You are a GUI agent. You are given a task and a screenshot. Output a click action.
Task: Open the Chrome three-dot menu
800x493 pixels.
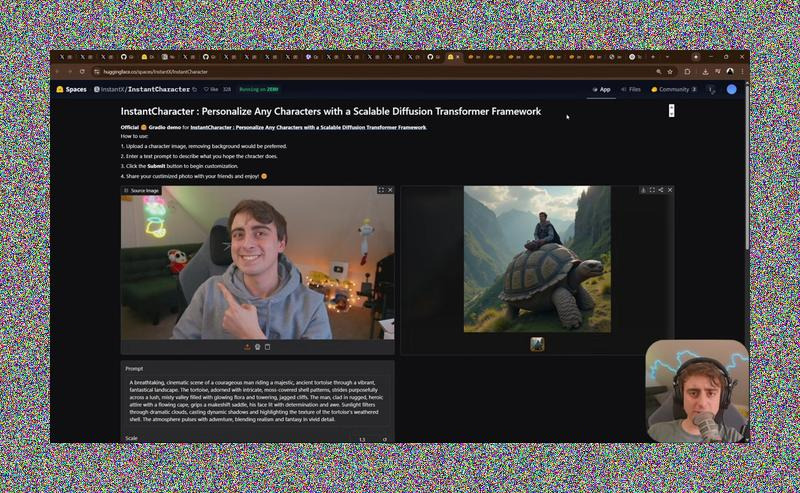742,72
